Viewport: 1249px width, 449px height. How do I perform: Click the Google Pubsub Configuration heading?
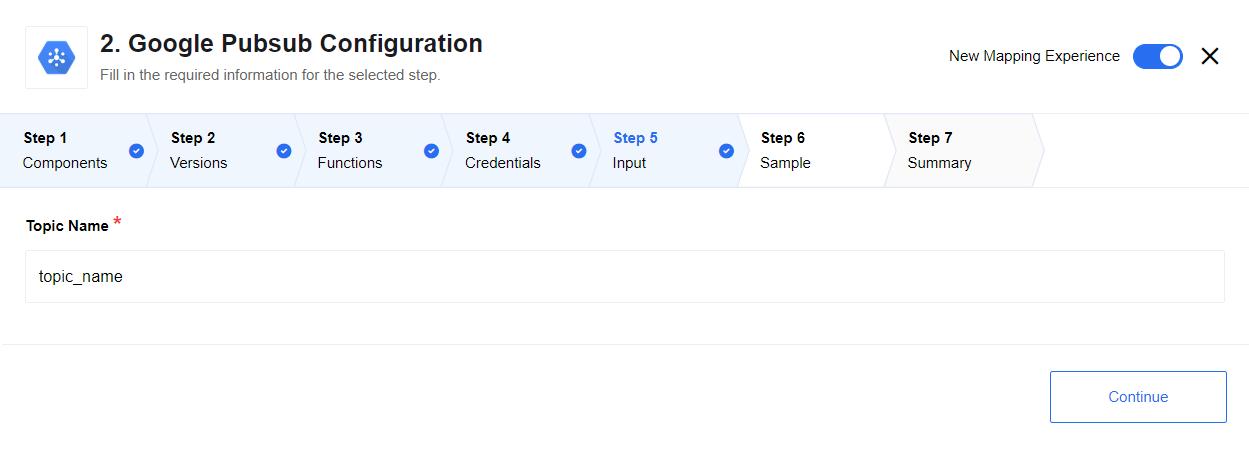[x=291, y=44]
